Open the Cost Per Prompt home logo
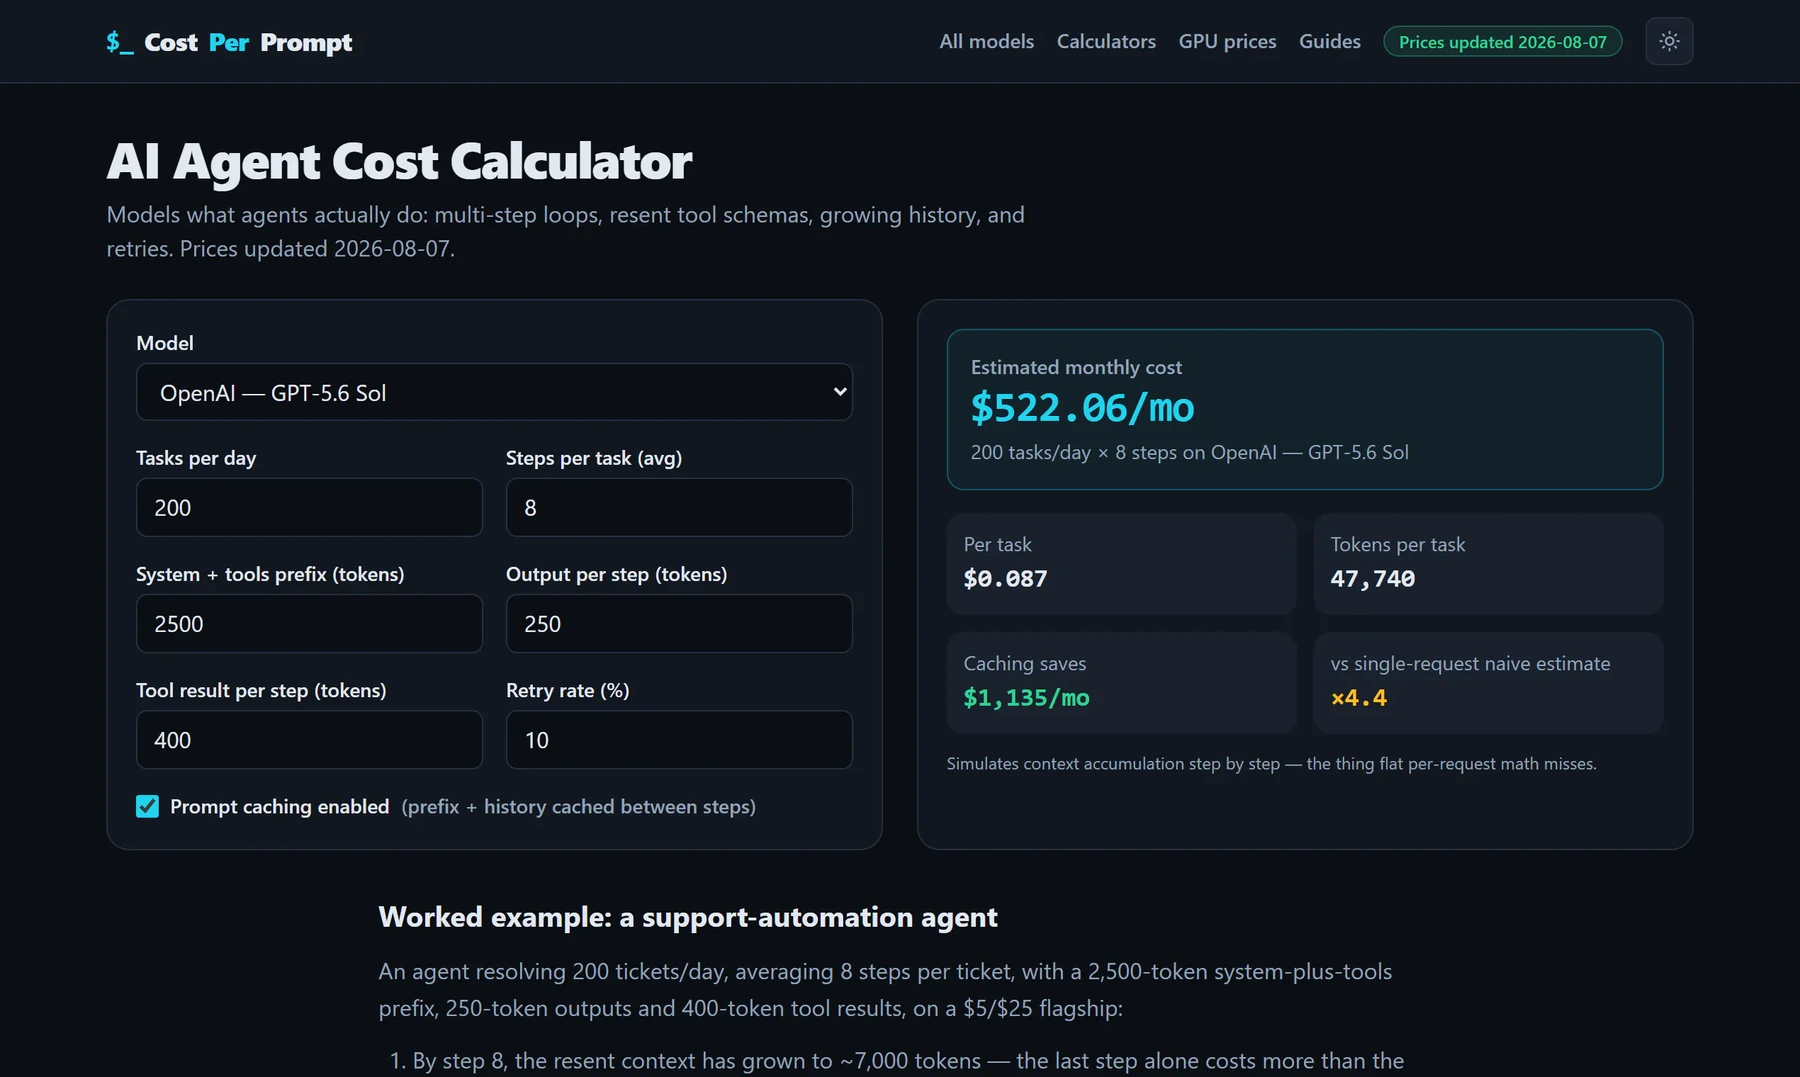1800x1077 pixels. tap(229, 42)
